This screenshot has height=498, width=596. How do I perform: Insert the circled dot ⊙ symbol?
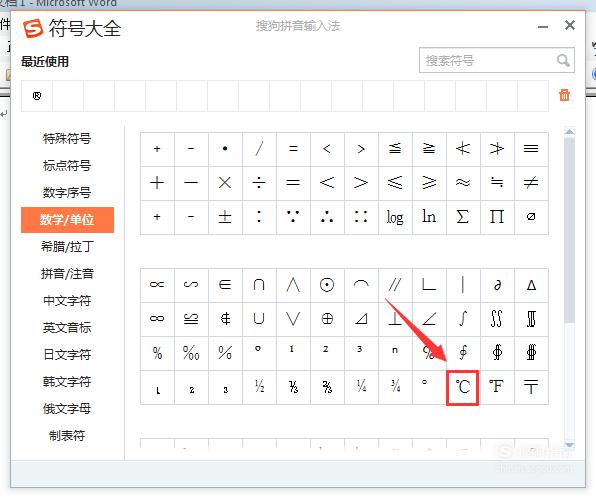point(327,285)
